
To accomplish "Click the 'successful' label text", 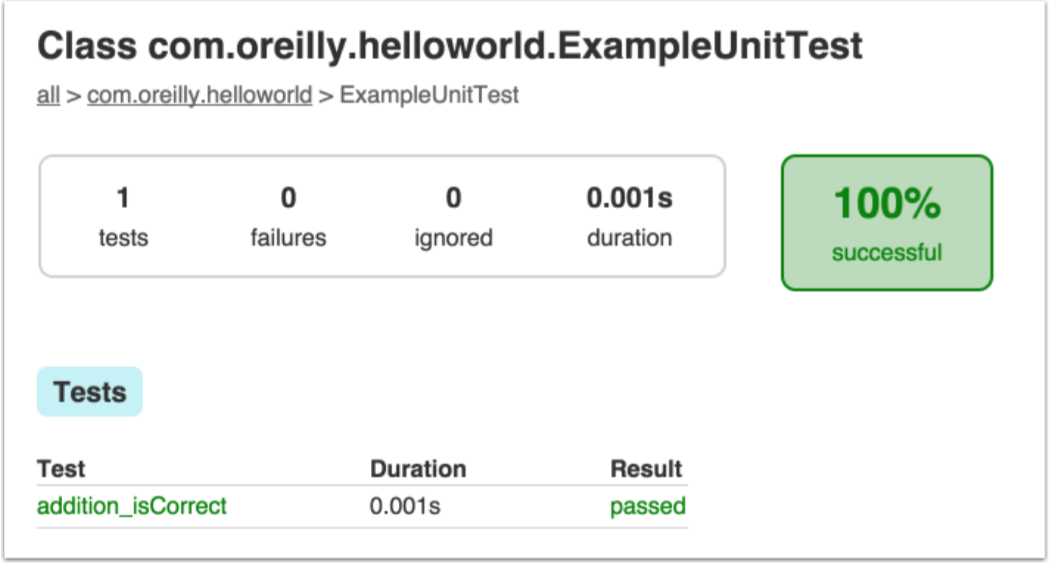I will point(887,253).
